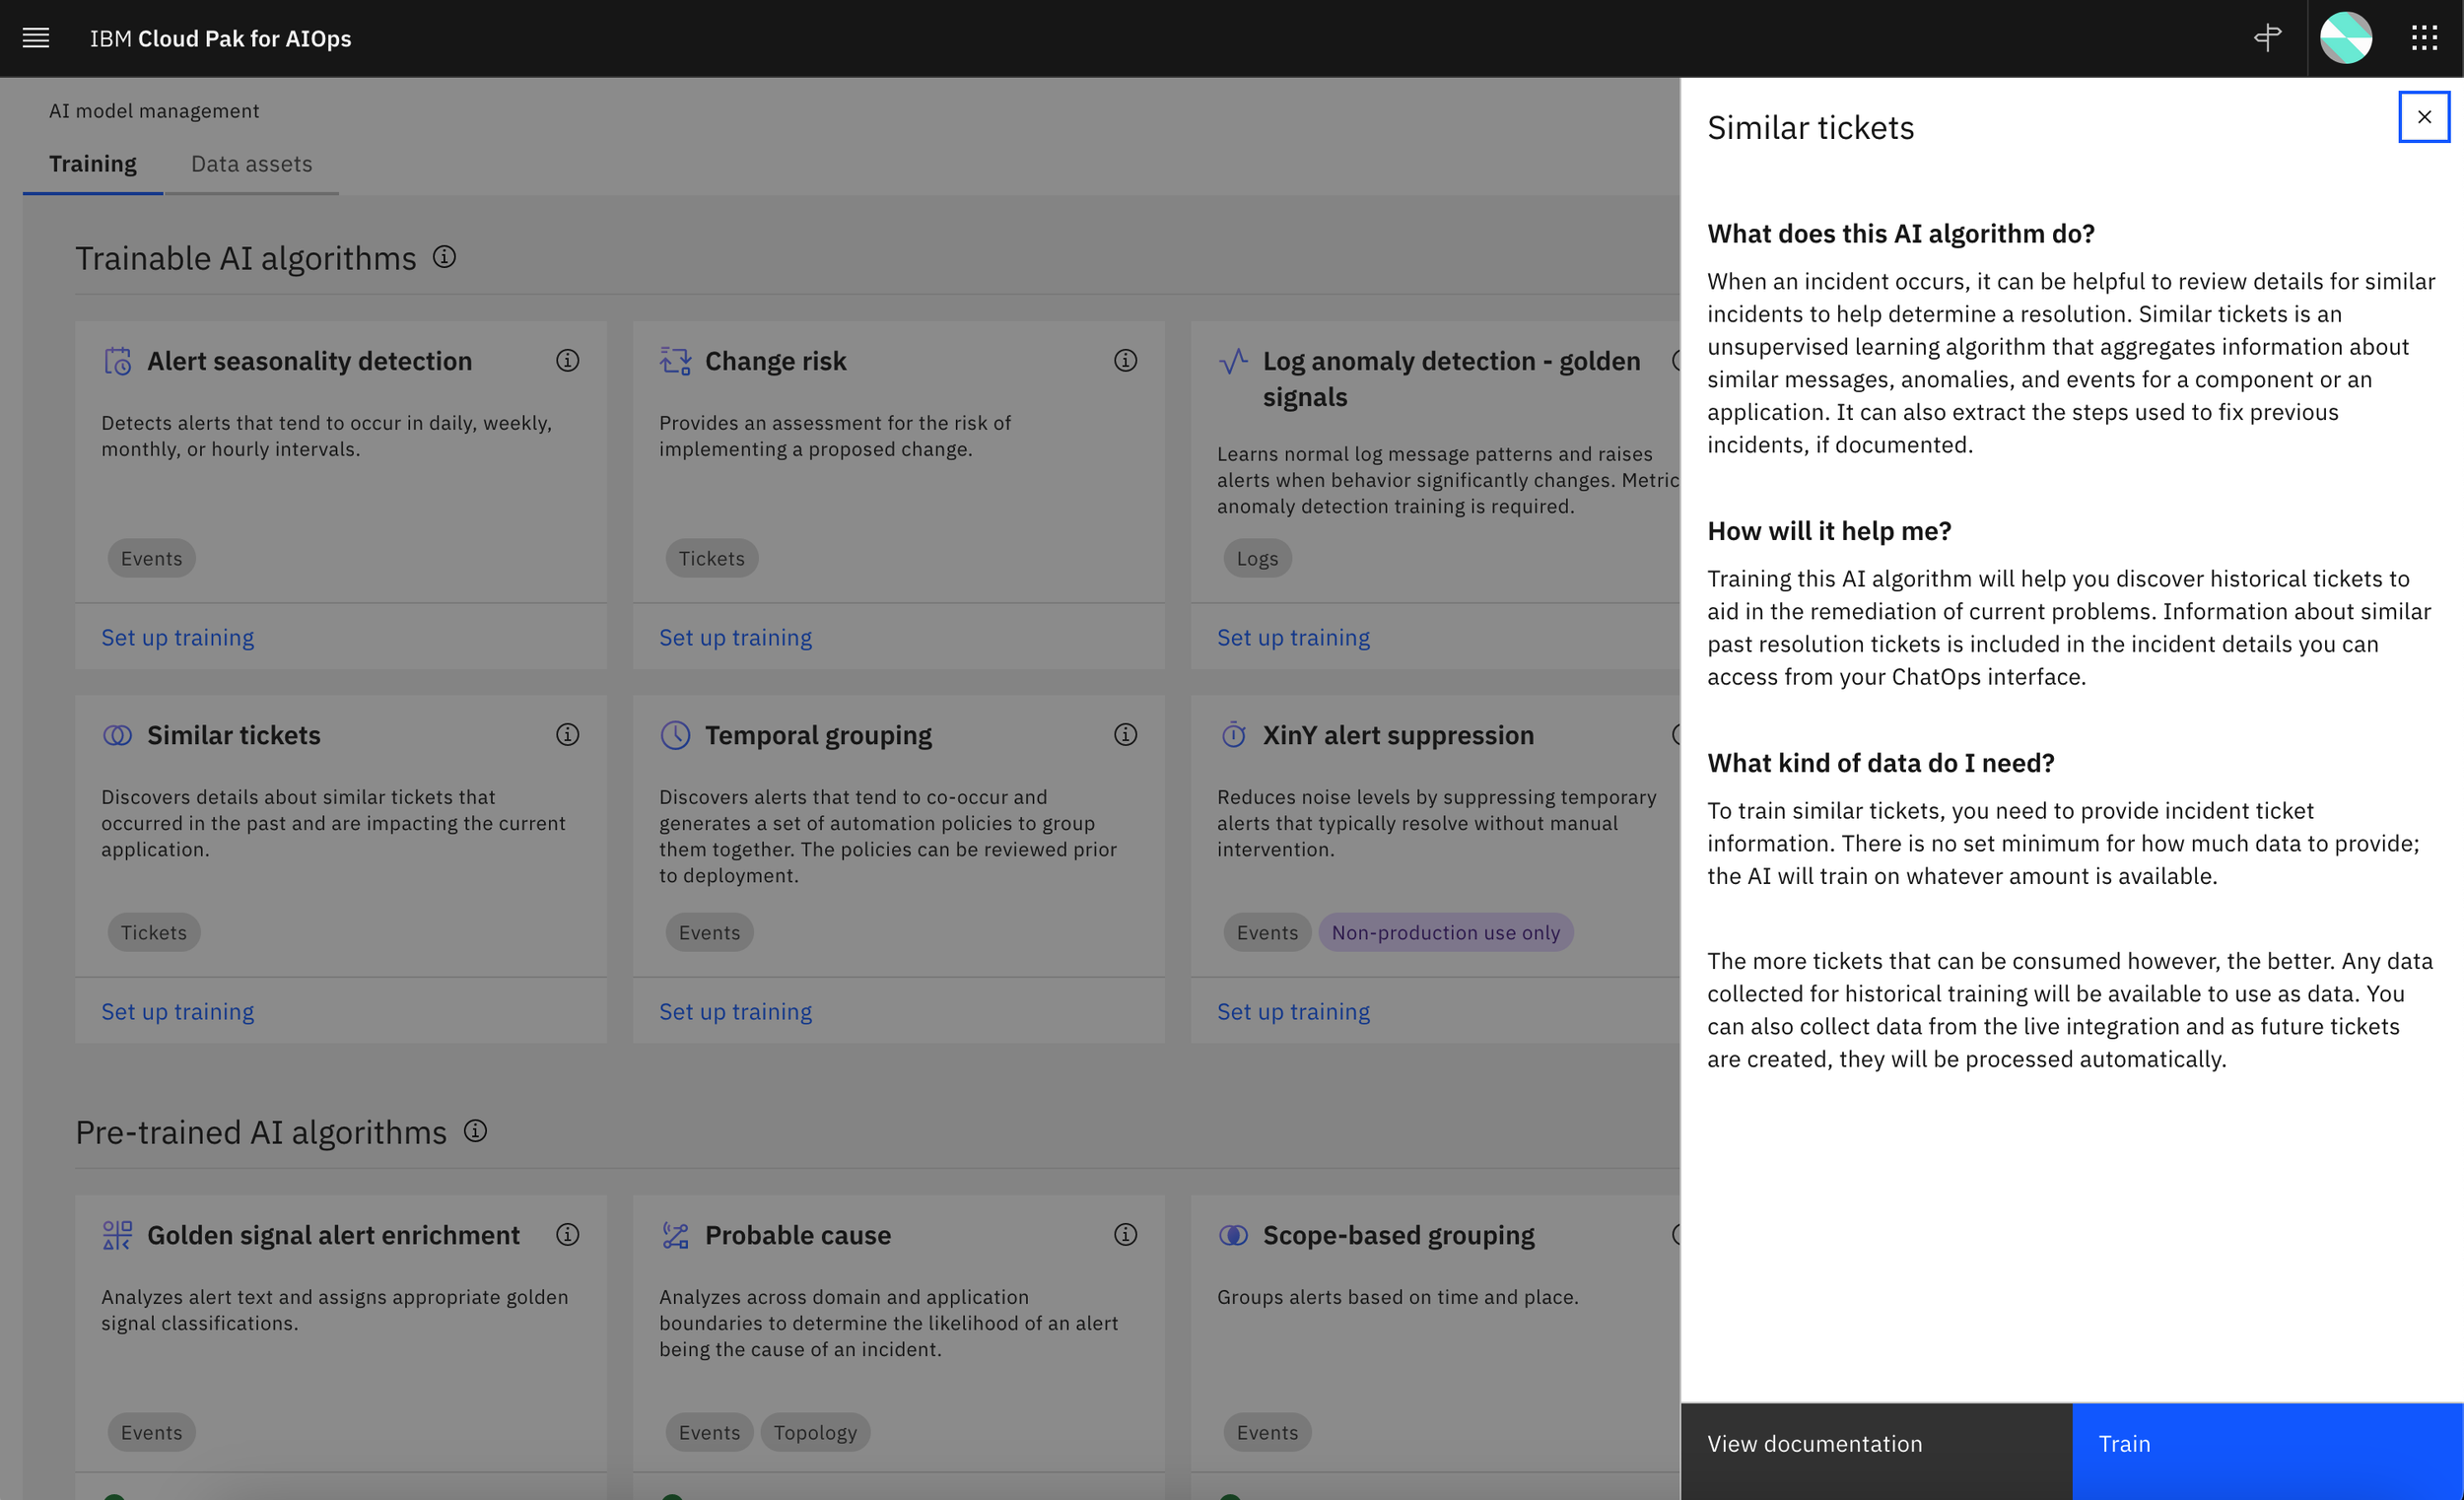Click the Non-production use only tag
The image size is (2464, 1500).
[x=1445, y=932]
